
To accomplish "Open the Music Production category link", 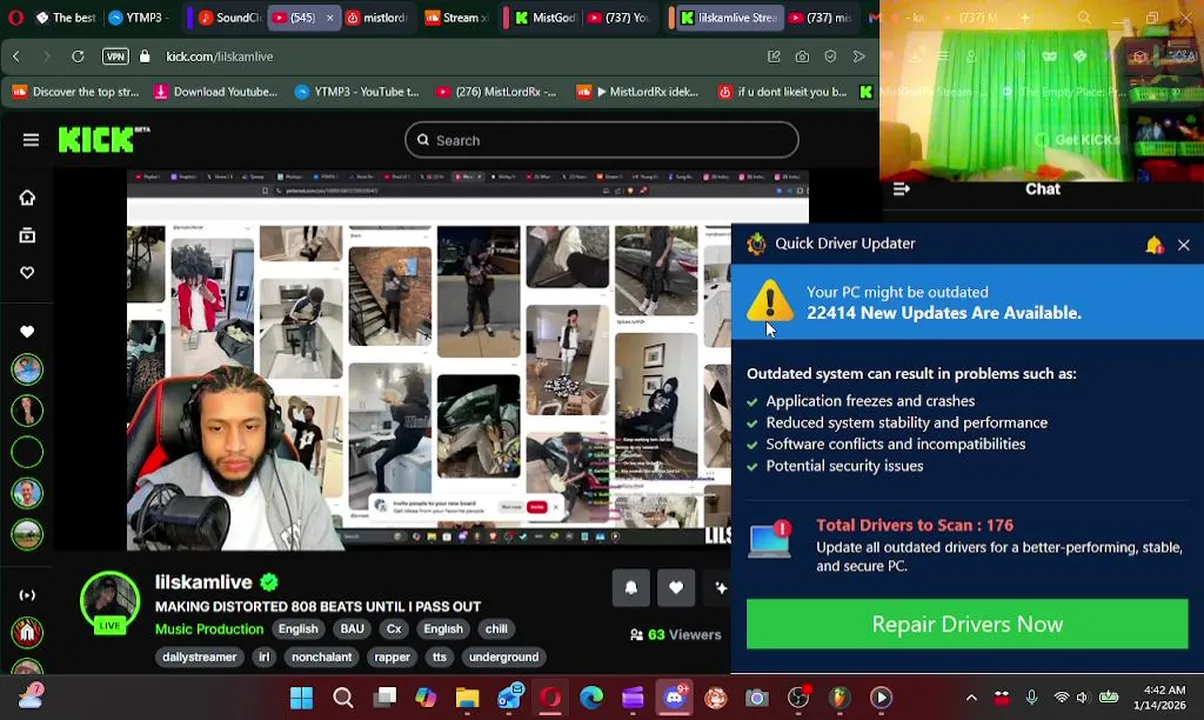I will pos(209,629).
